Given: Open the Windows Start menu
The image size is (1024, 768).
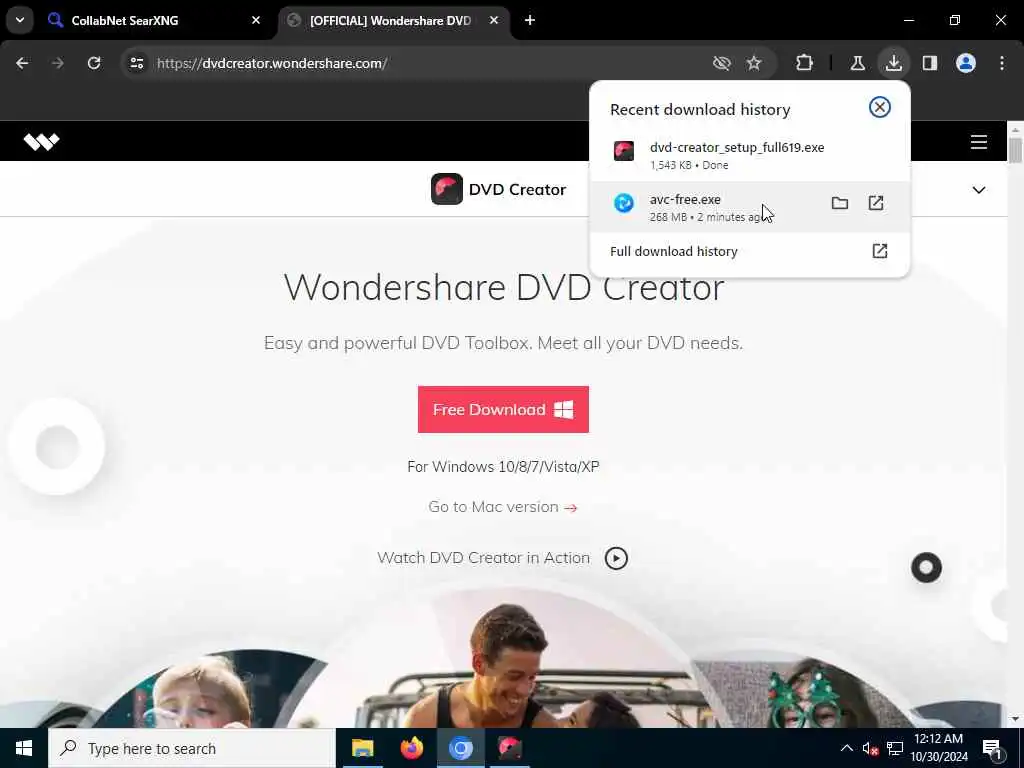Looking at the screenshot, I should [24, 748].
